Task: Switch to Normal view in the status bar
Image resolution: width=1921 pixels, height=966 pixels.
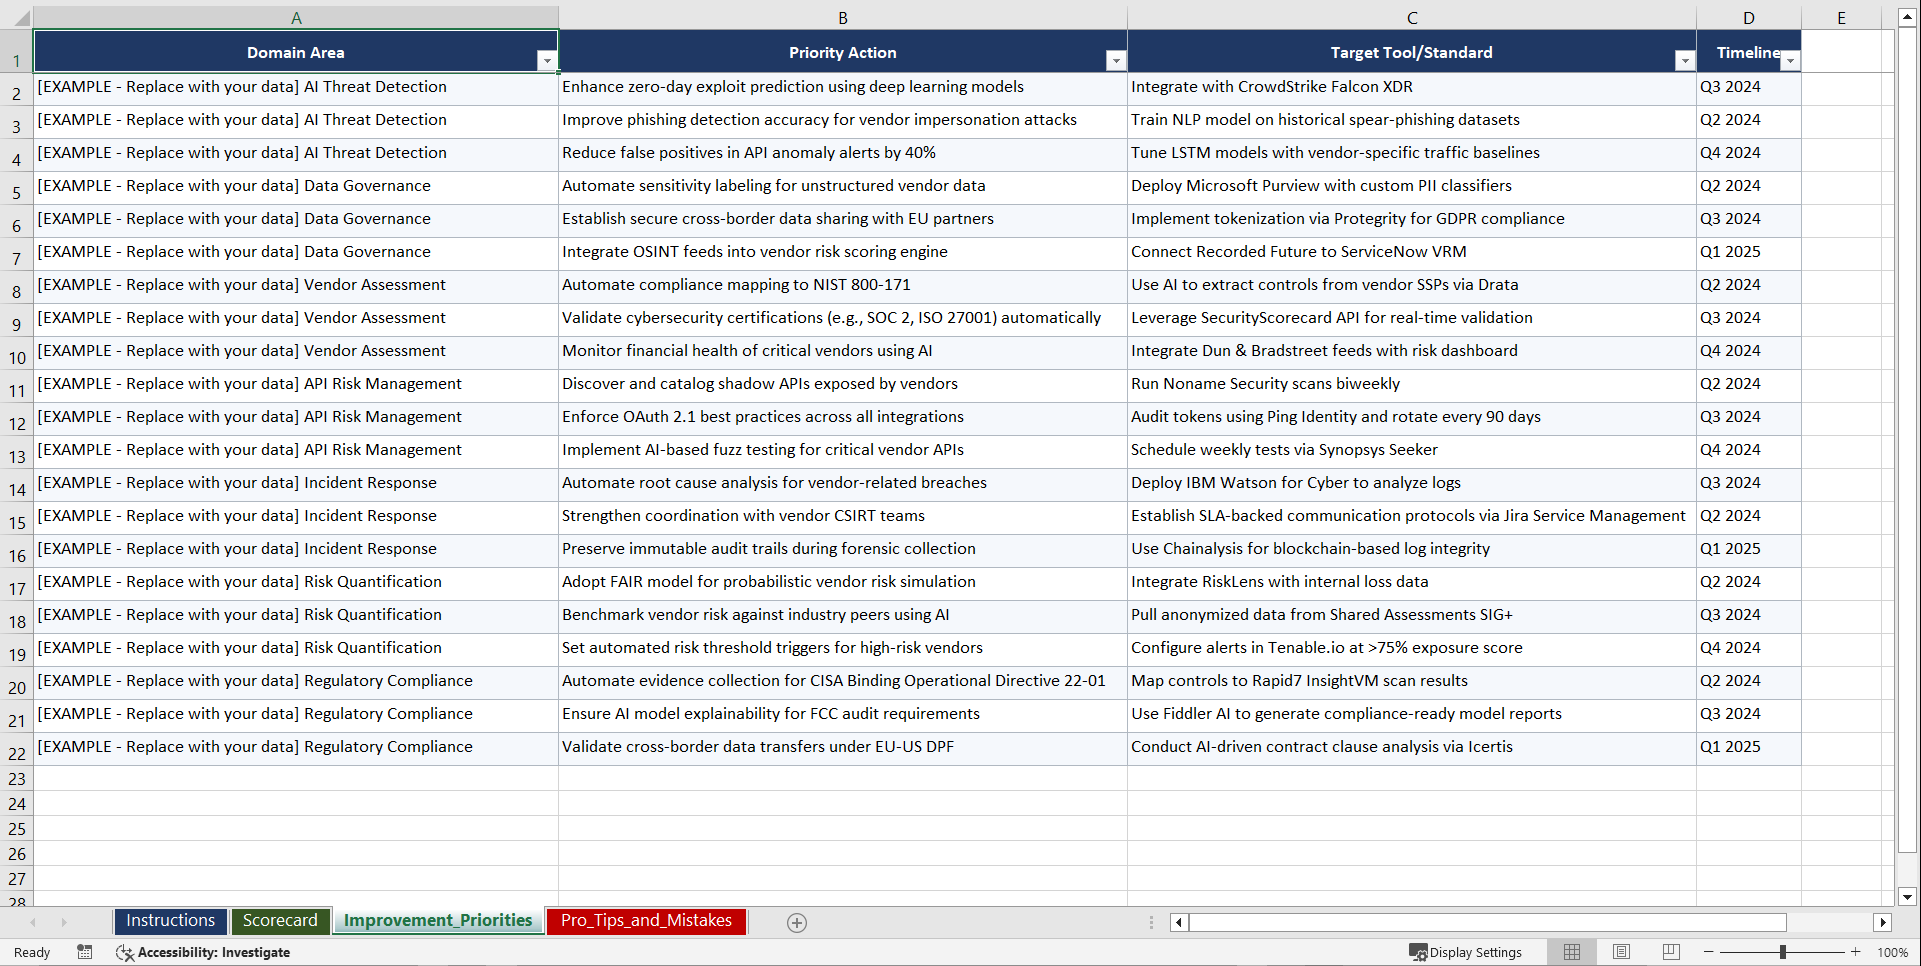Action: (x=1571, y=952)
